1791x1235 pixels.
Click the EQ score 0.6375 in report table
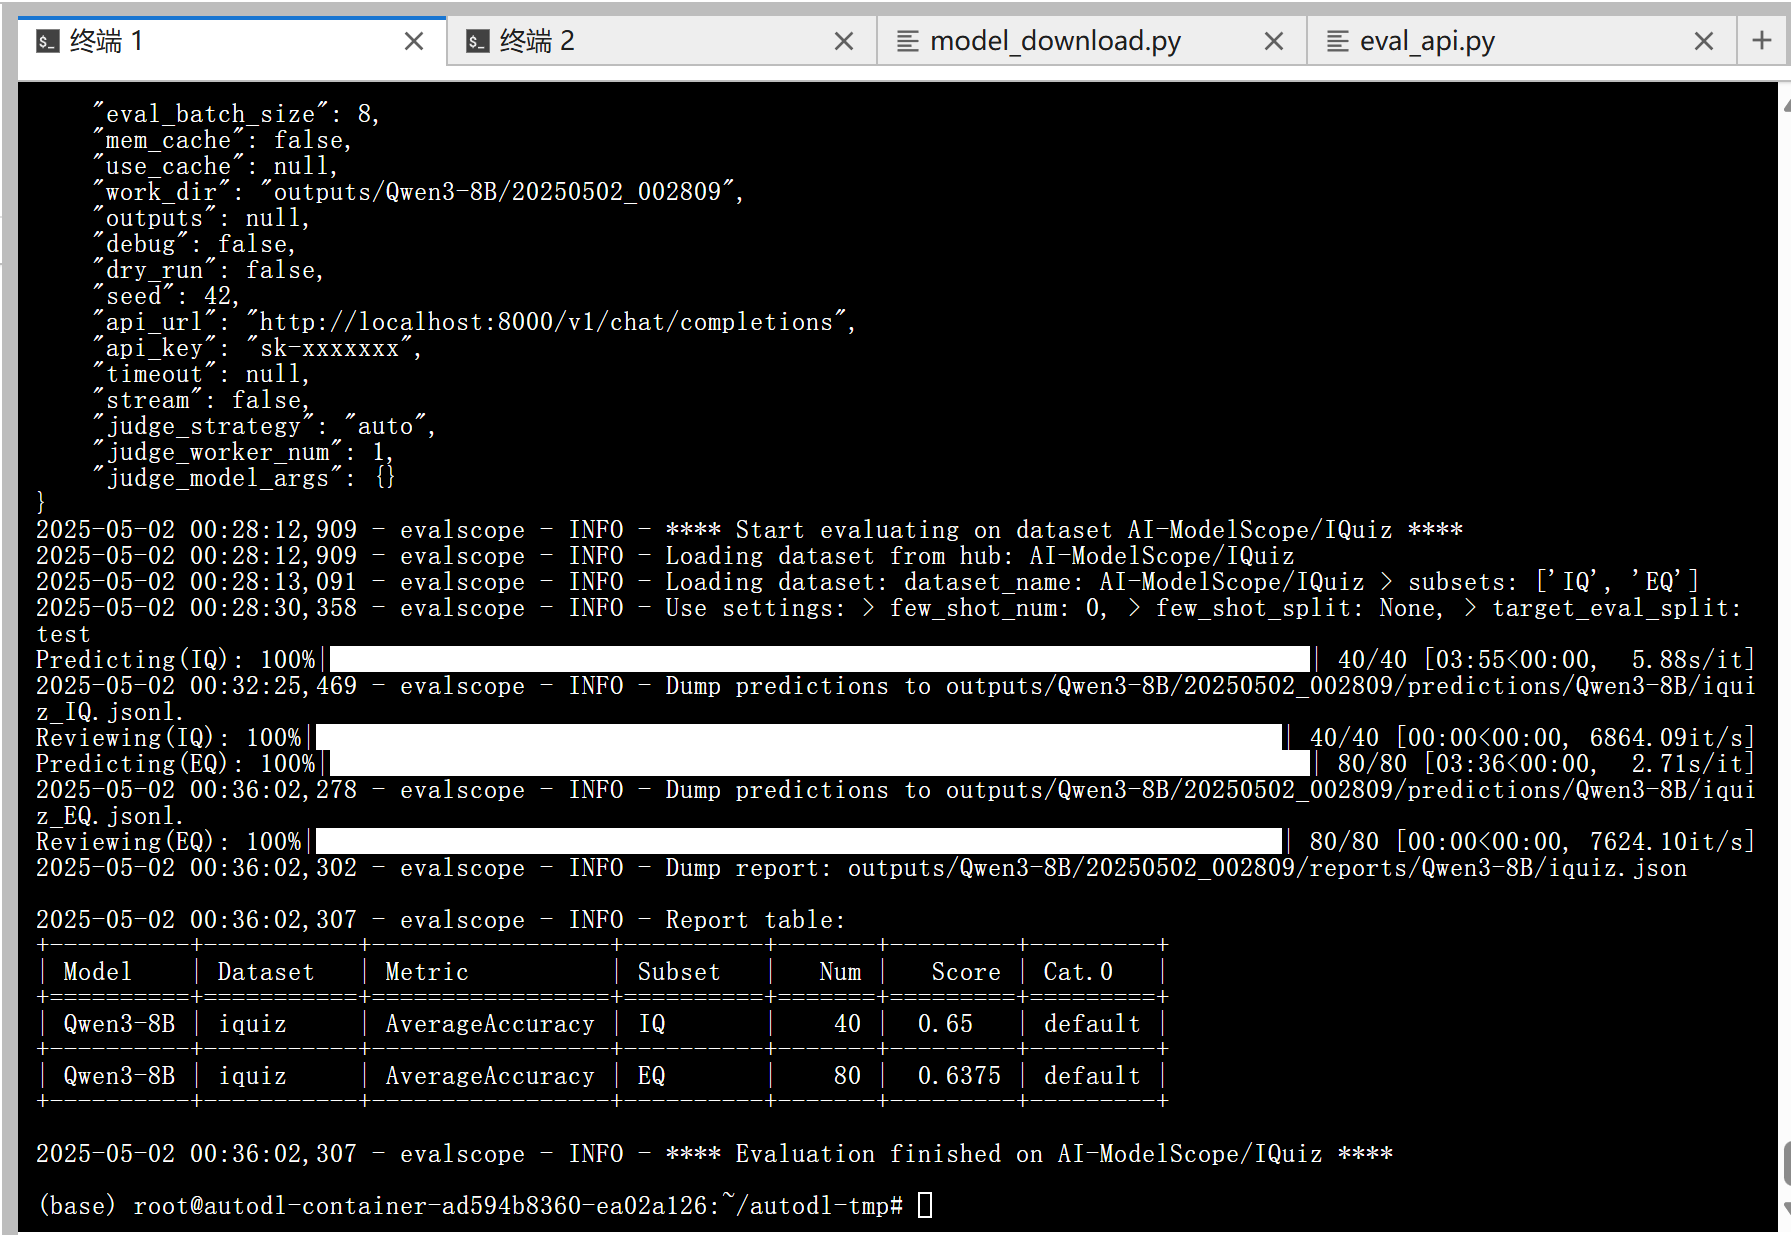point(958,1076)
